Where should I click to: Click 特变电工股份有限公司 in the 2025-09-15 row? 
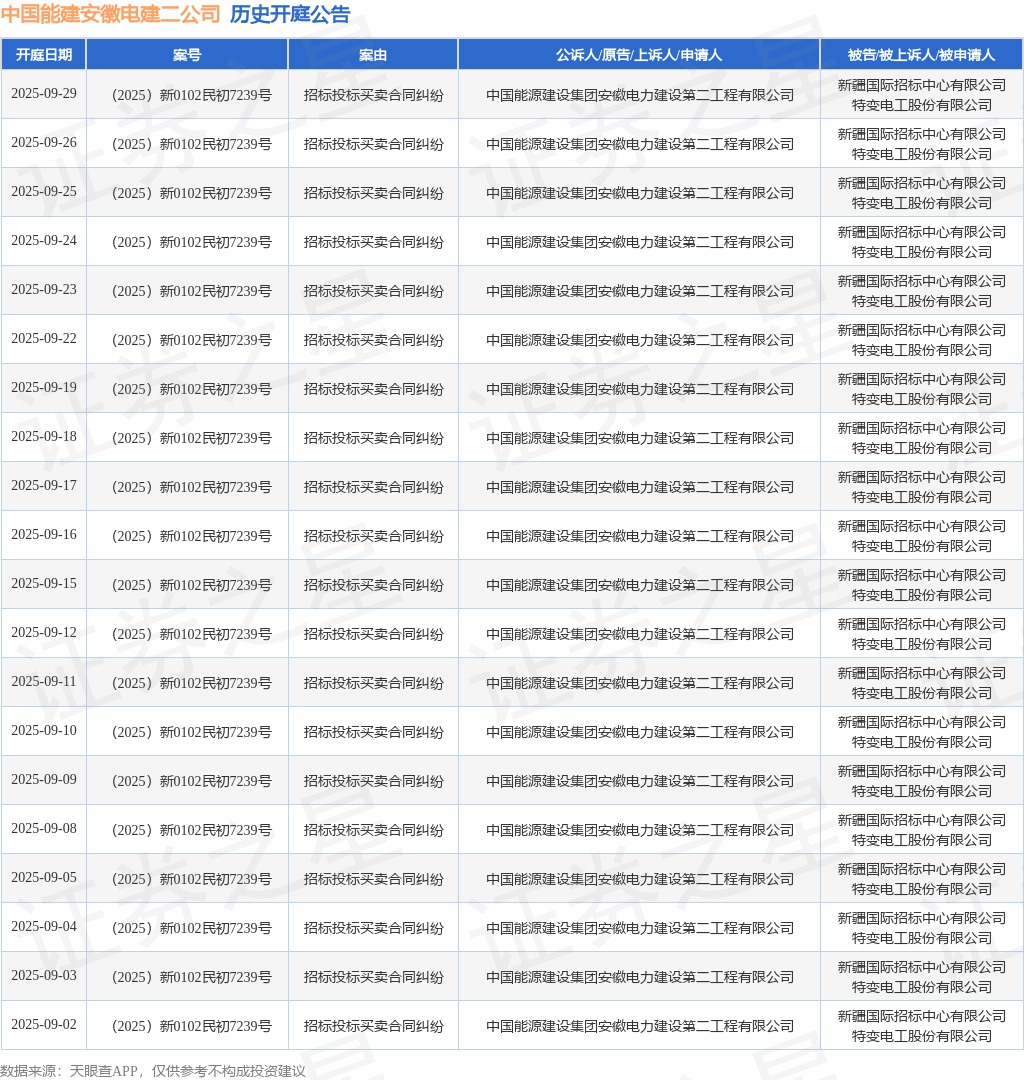click(921, 594)
